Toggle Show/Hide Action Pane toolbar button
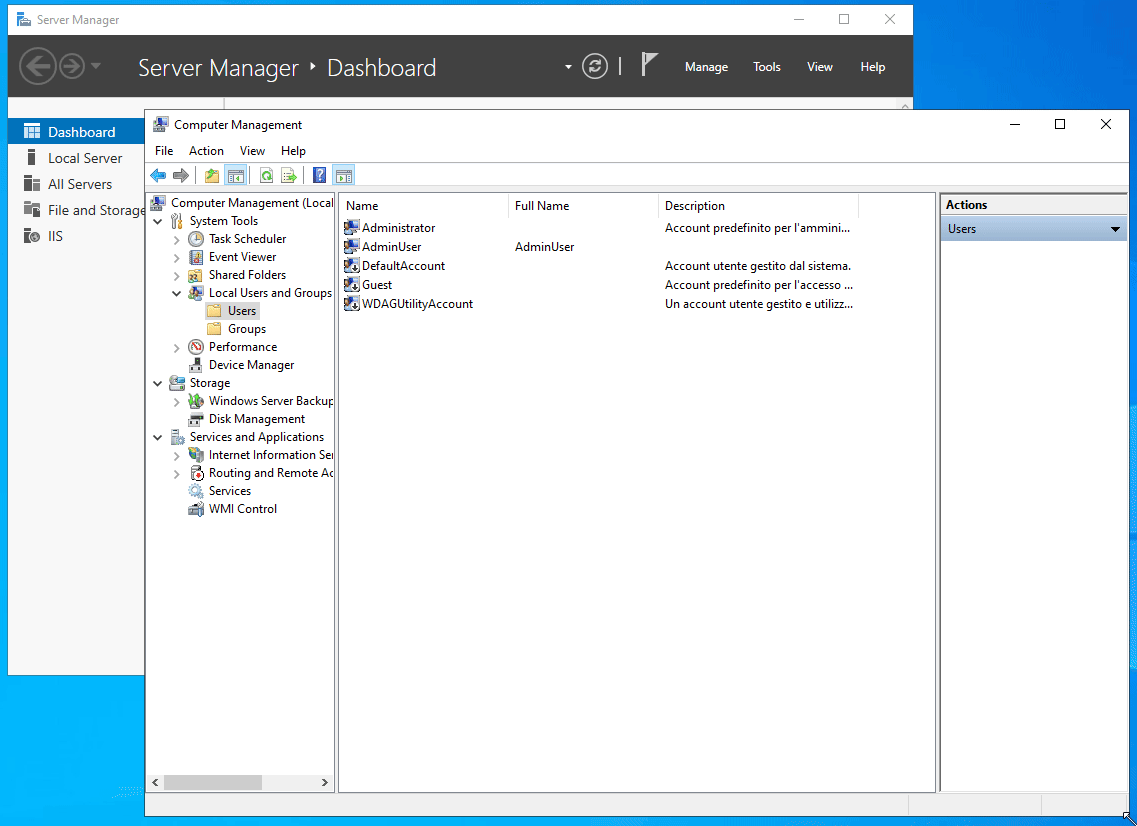This screenshot has width=1137, height=826. click(x=344, y=175)
